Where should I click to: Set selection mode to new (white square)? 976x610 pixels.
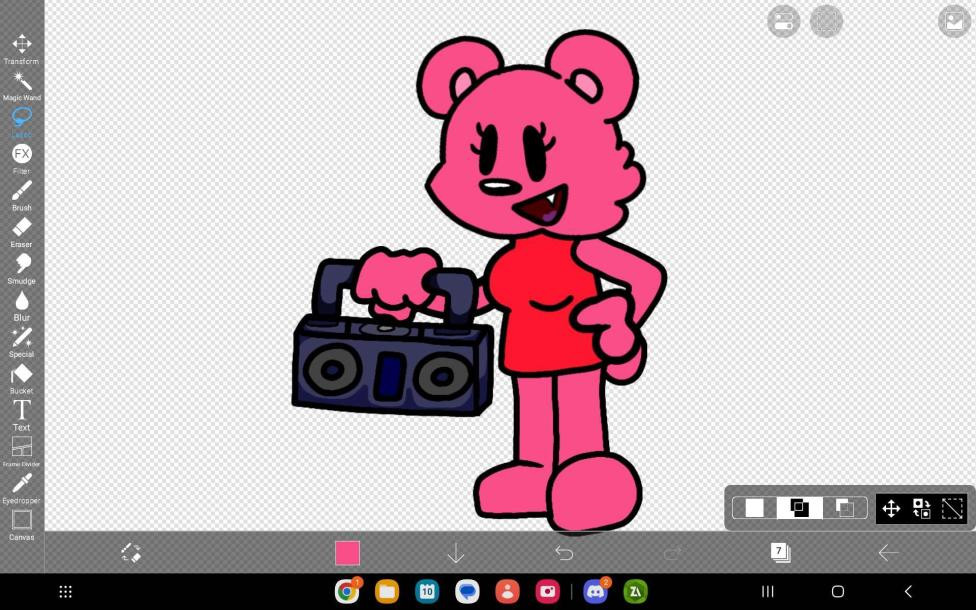coord(754,508)
